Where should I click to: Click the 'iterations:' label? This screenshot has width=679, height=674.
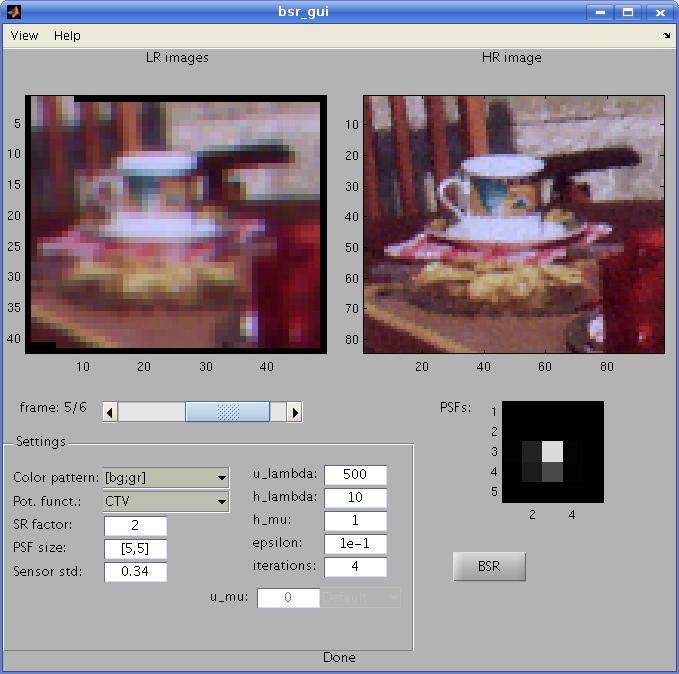(285, 566)
